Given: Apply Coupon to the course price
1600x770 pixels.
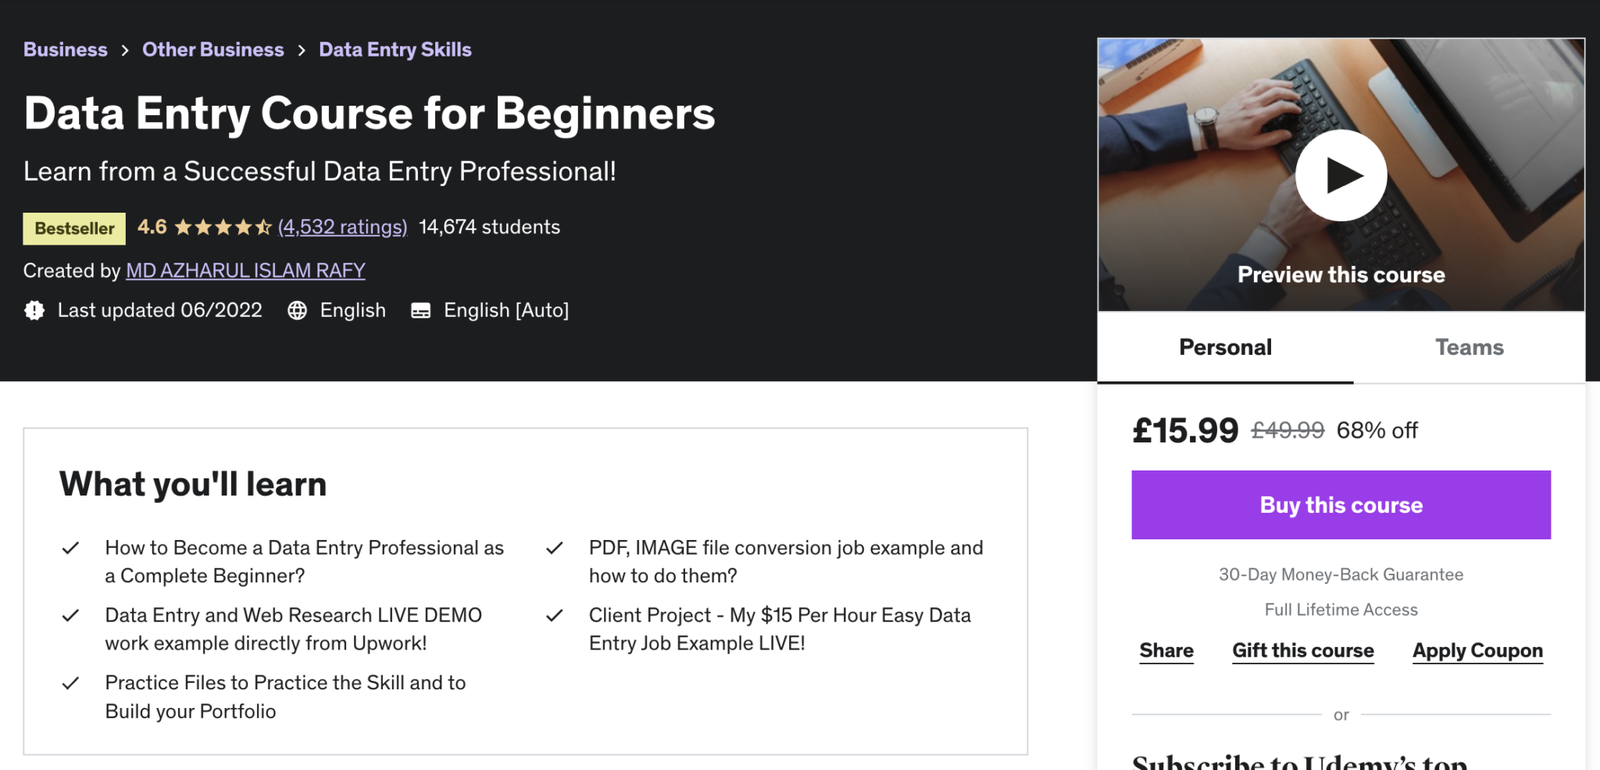Looking at the screenshot, I should 1477,650.
